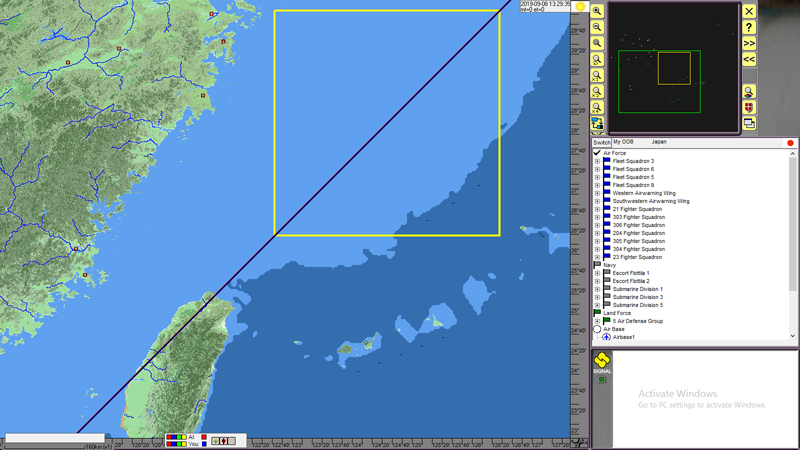
Task: Expand the Escort Flotilla 1 node
Action: pyautogui.click(x=597, y=273)
